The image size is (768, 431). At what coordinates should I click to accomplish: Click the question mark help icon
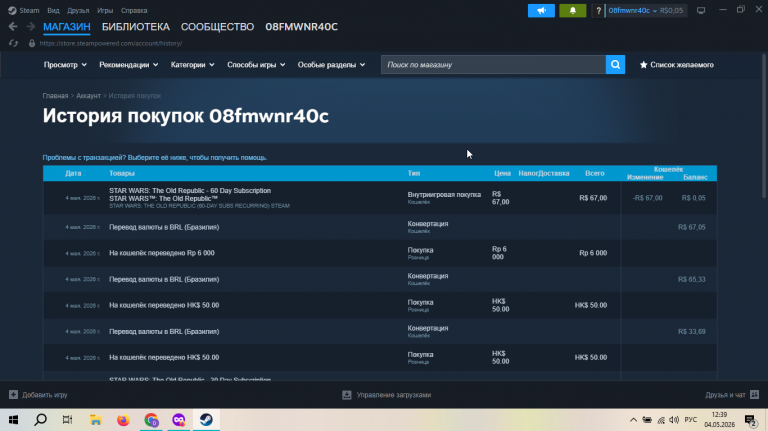point(598,10)
